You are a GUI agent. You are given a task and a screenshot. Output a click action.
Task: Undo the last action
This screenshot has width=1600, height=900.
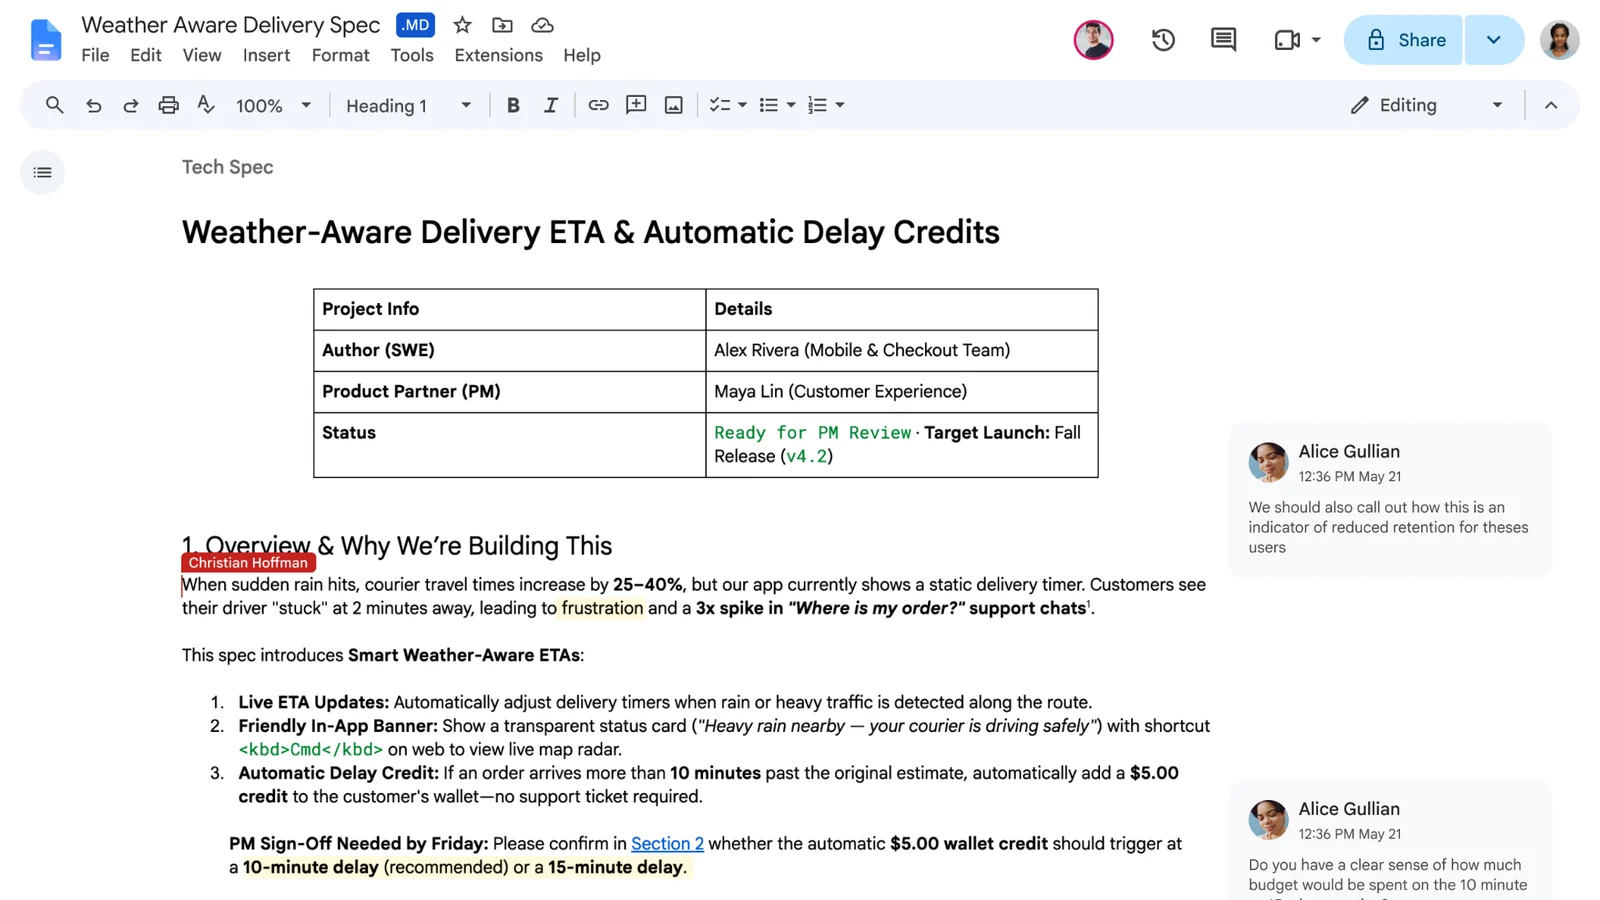coord(93,105)
